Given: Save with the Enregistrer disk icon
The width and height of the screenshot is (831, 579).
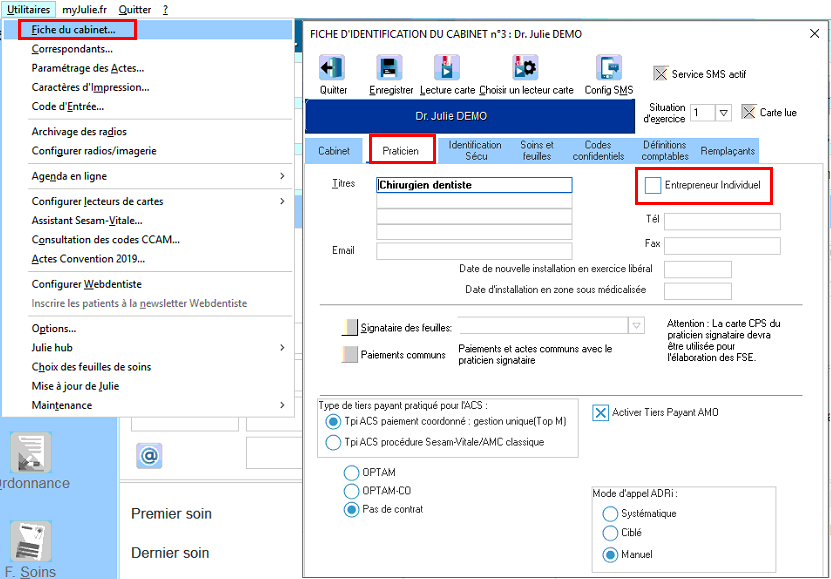Looking at the screenshot, I should 389,68.
